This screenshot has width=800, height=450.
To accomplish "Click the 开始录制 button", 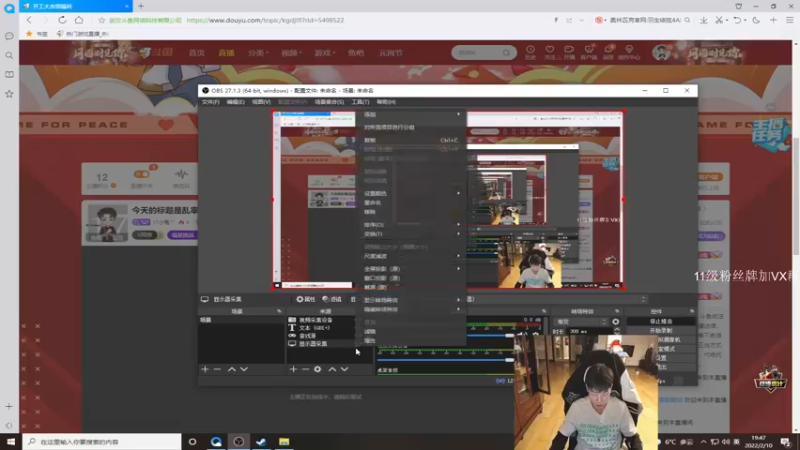I will click(661, 330).
